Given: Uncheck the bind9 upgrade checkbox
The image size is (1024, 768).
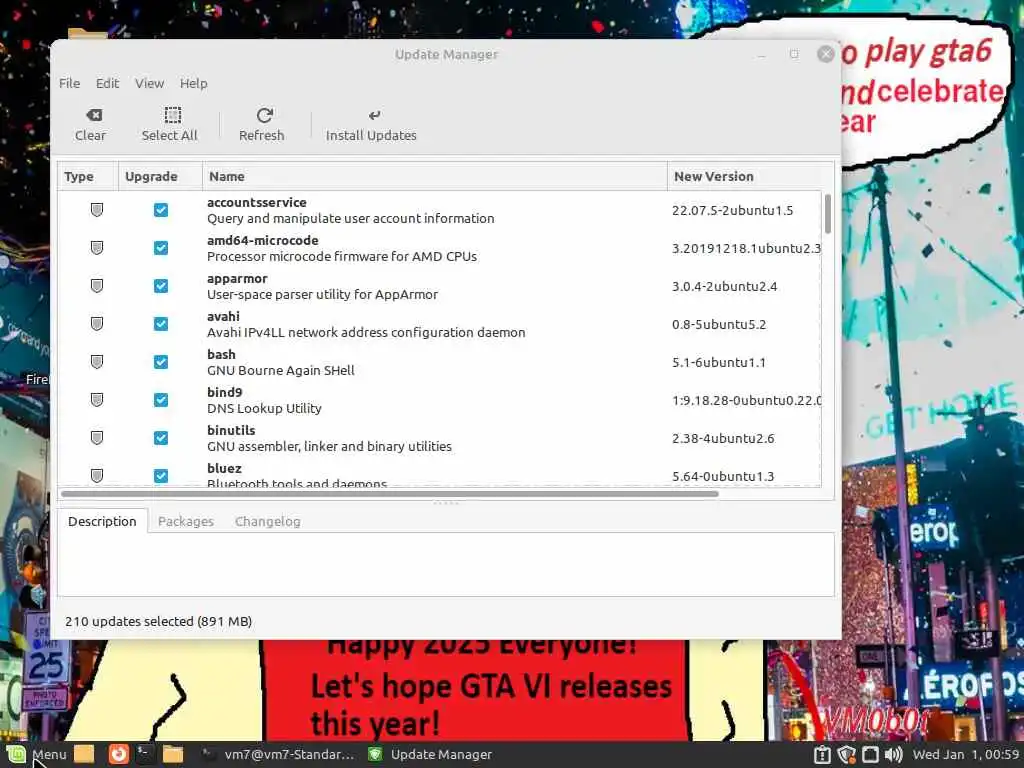Looking at the screenshot, I should pos(161,399).
